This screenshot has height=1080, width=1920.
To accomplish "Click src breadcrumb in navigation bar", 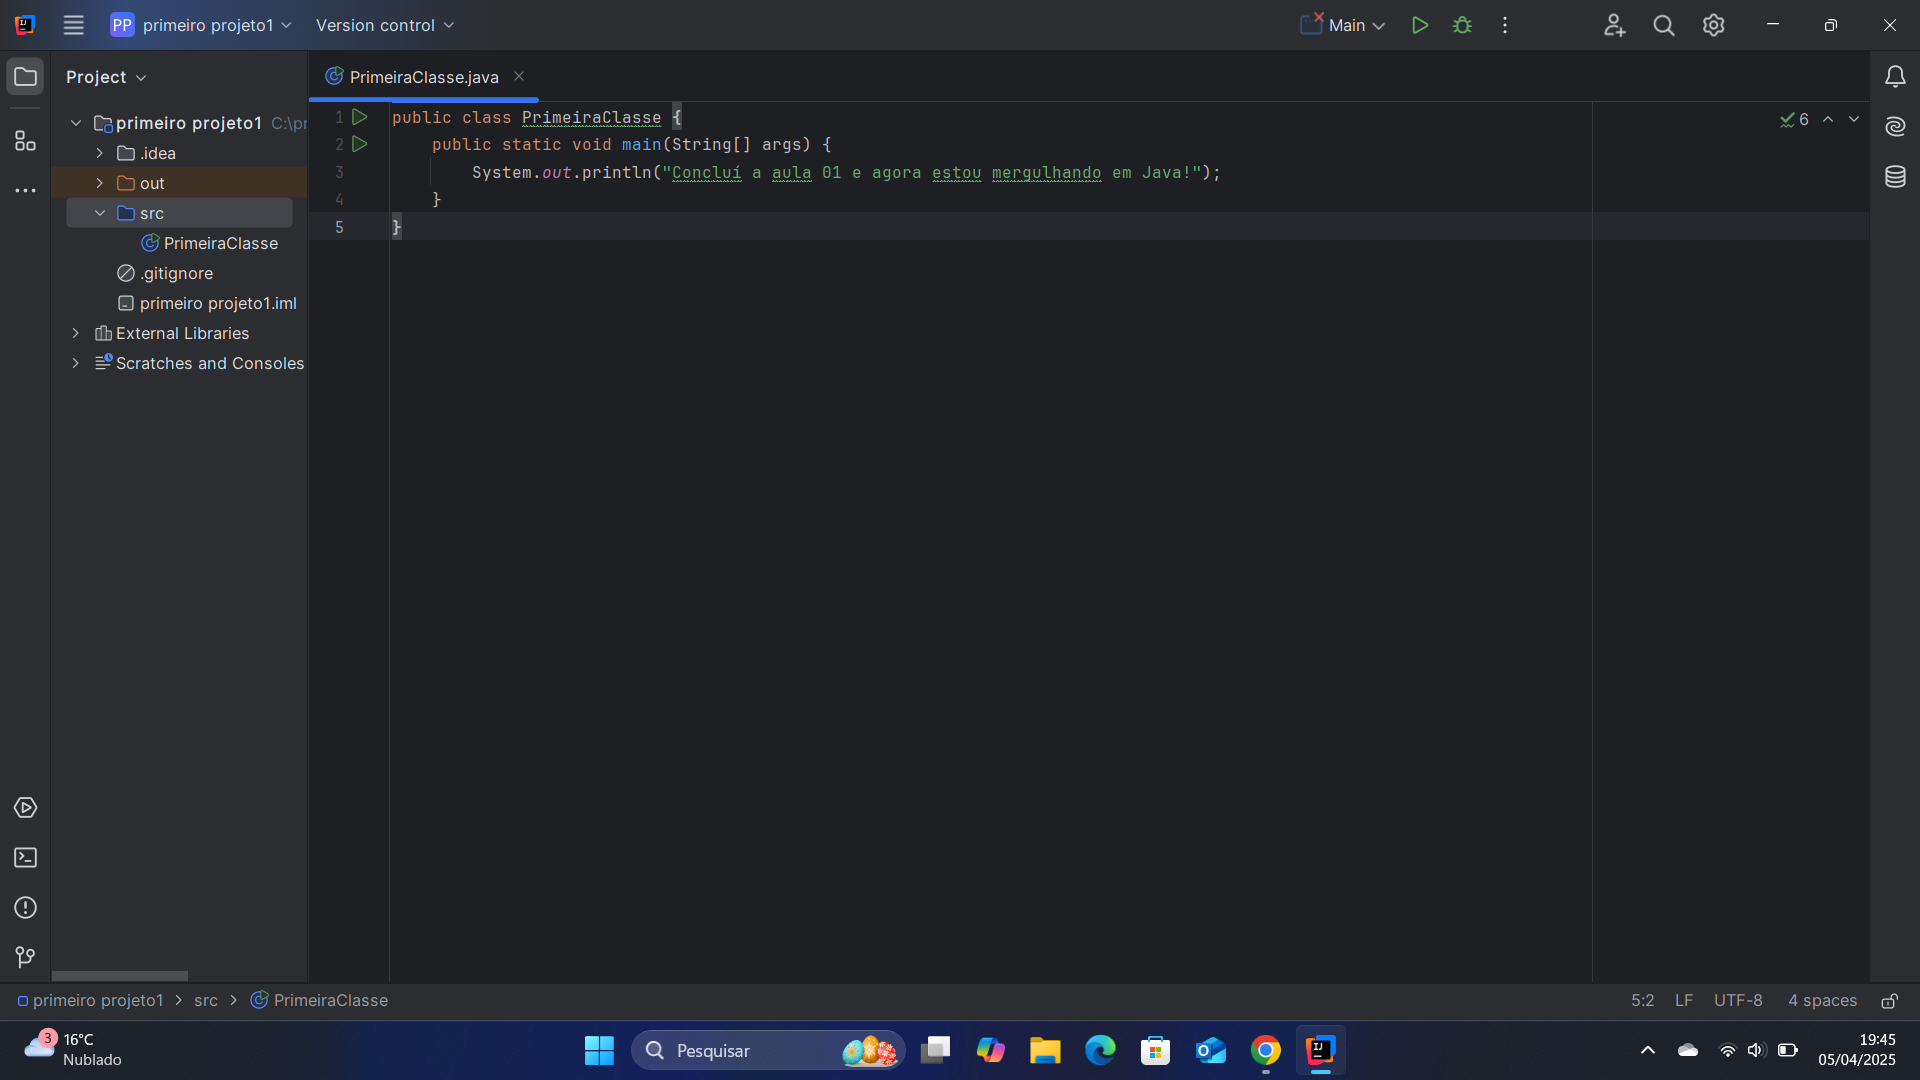I will [206, 1001].
